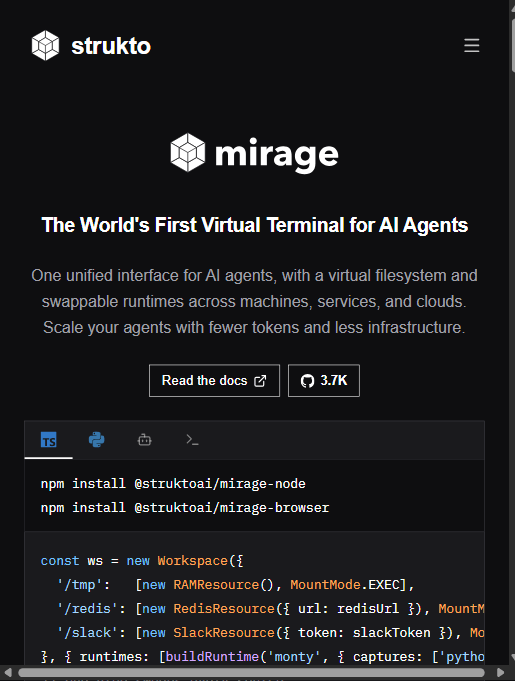515x681 pixels.
Task: Click the npm install mirage-node line
Action: tap(173, 484)
